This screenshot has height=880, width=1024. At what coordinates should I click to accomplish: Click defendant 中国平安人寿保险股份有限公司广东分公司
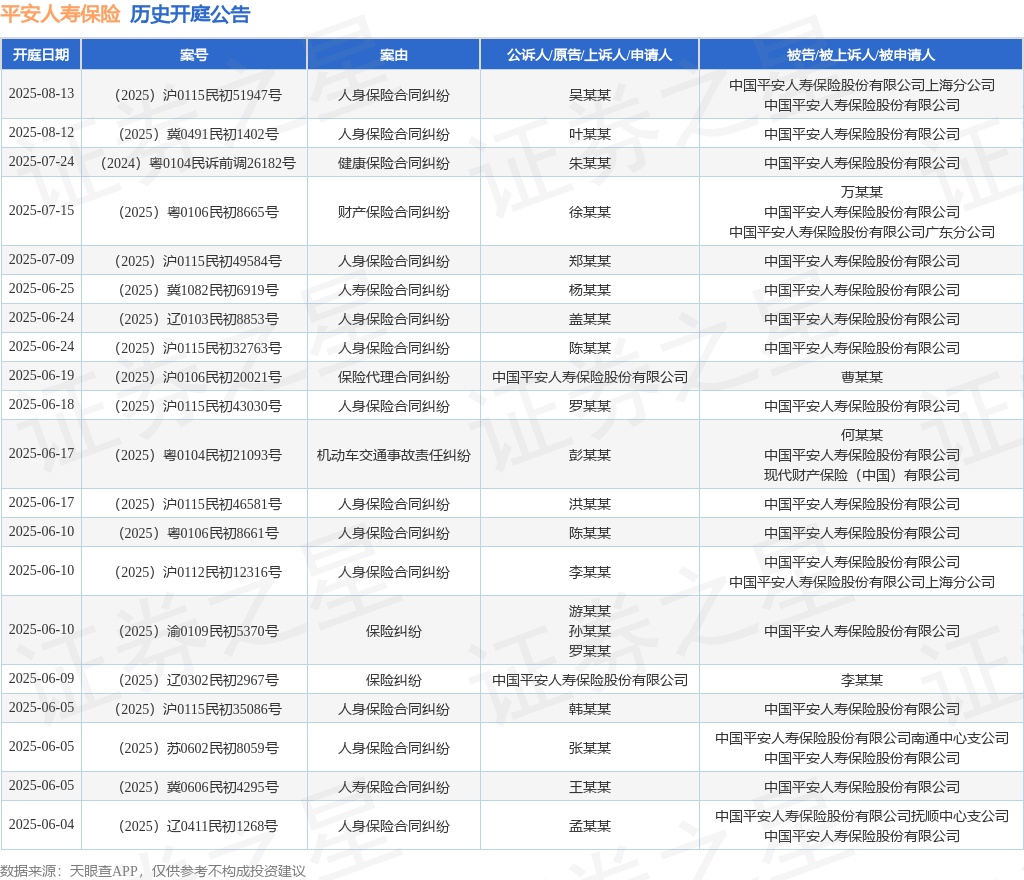click(x=862, y=232)
